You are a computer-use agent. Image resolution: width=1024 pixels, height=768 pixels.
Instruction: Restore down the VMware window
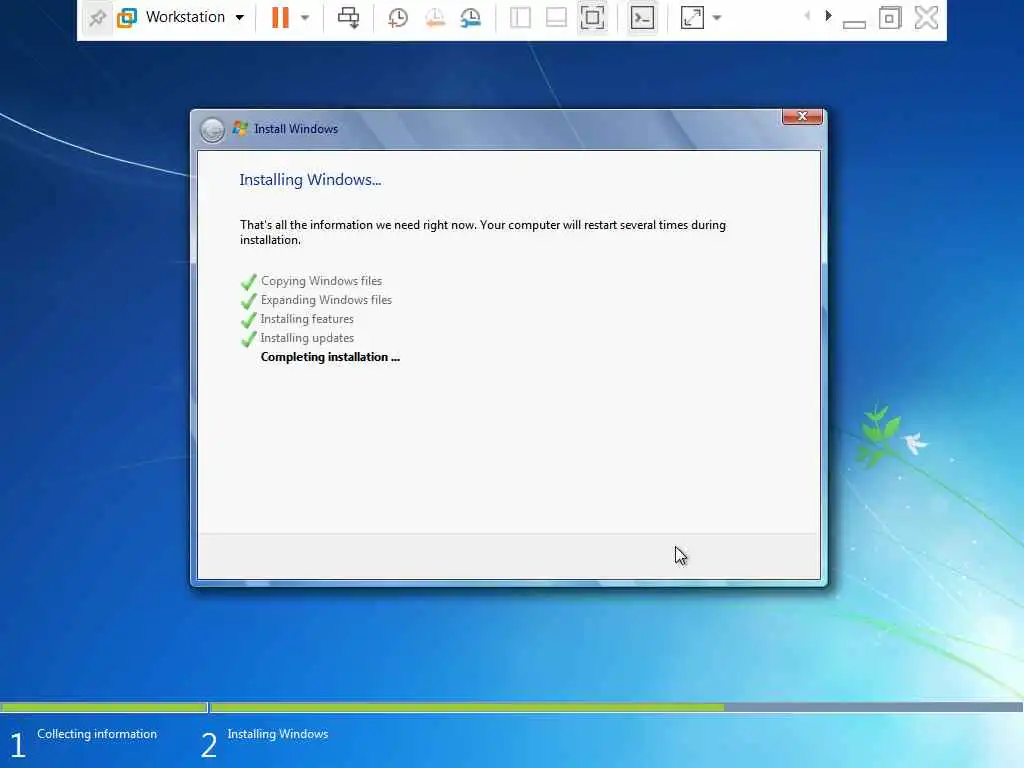tap(889, 18)
